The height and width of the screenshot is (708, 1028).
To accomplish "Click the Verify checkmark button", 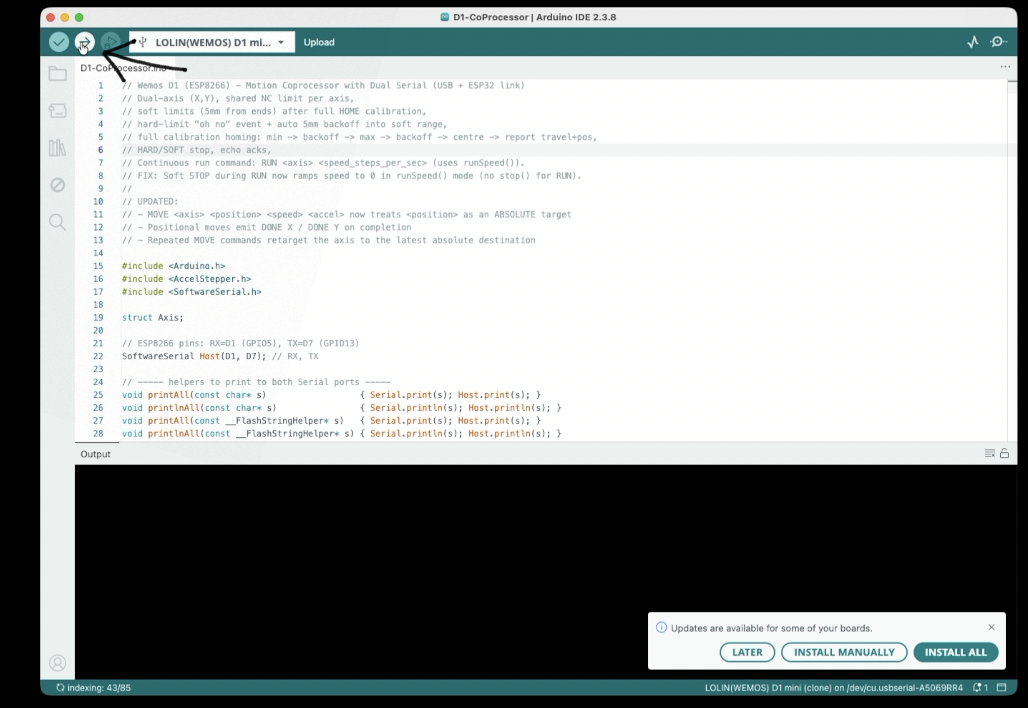I will [59, 42].
